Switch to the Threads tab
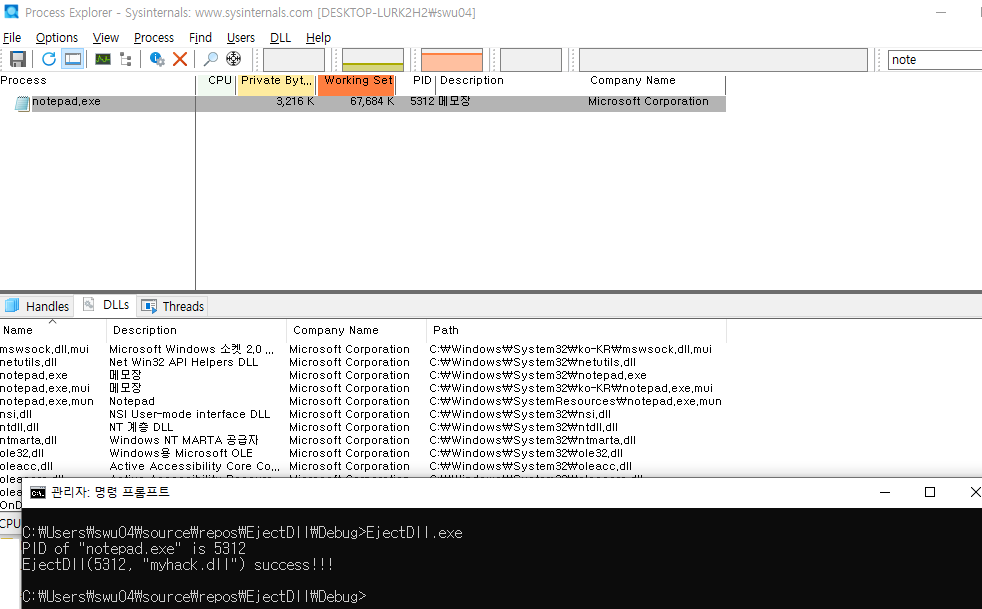982x609 pixels. point(173,306)
